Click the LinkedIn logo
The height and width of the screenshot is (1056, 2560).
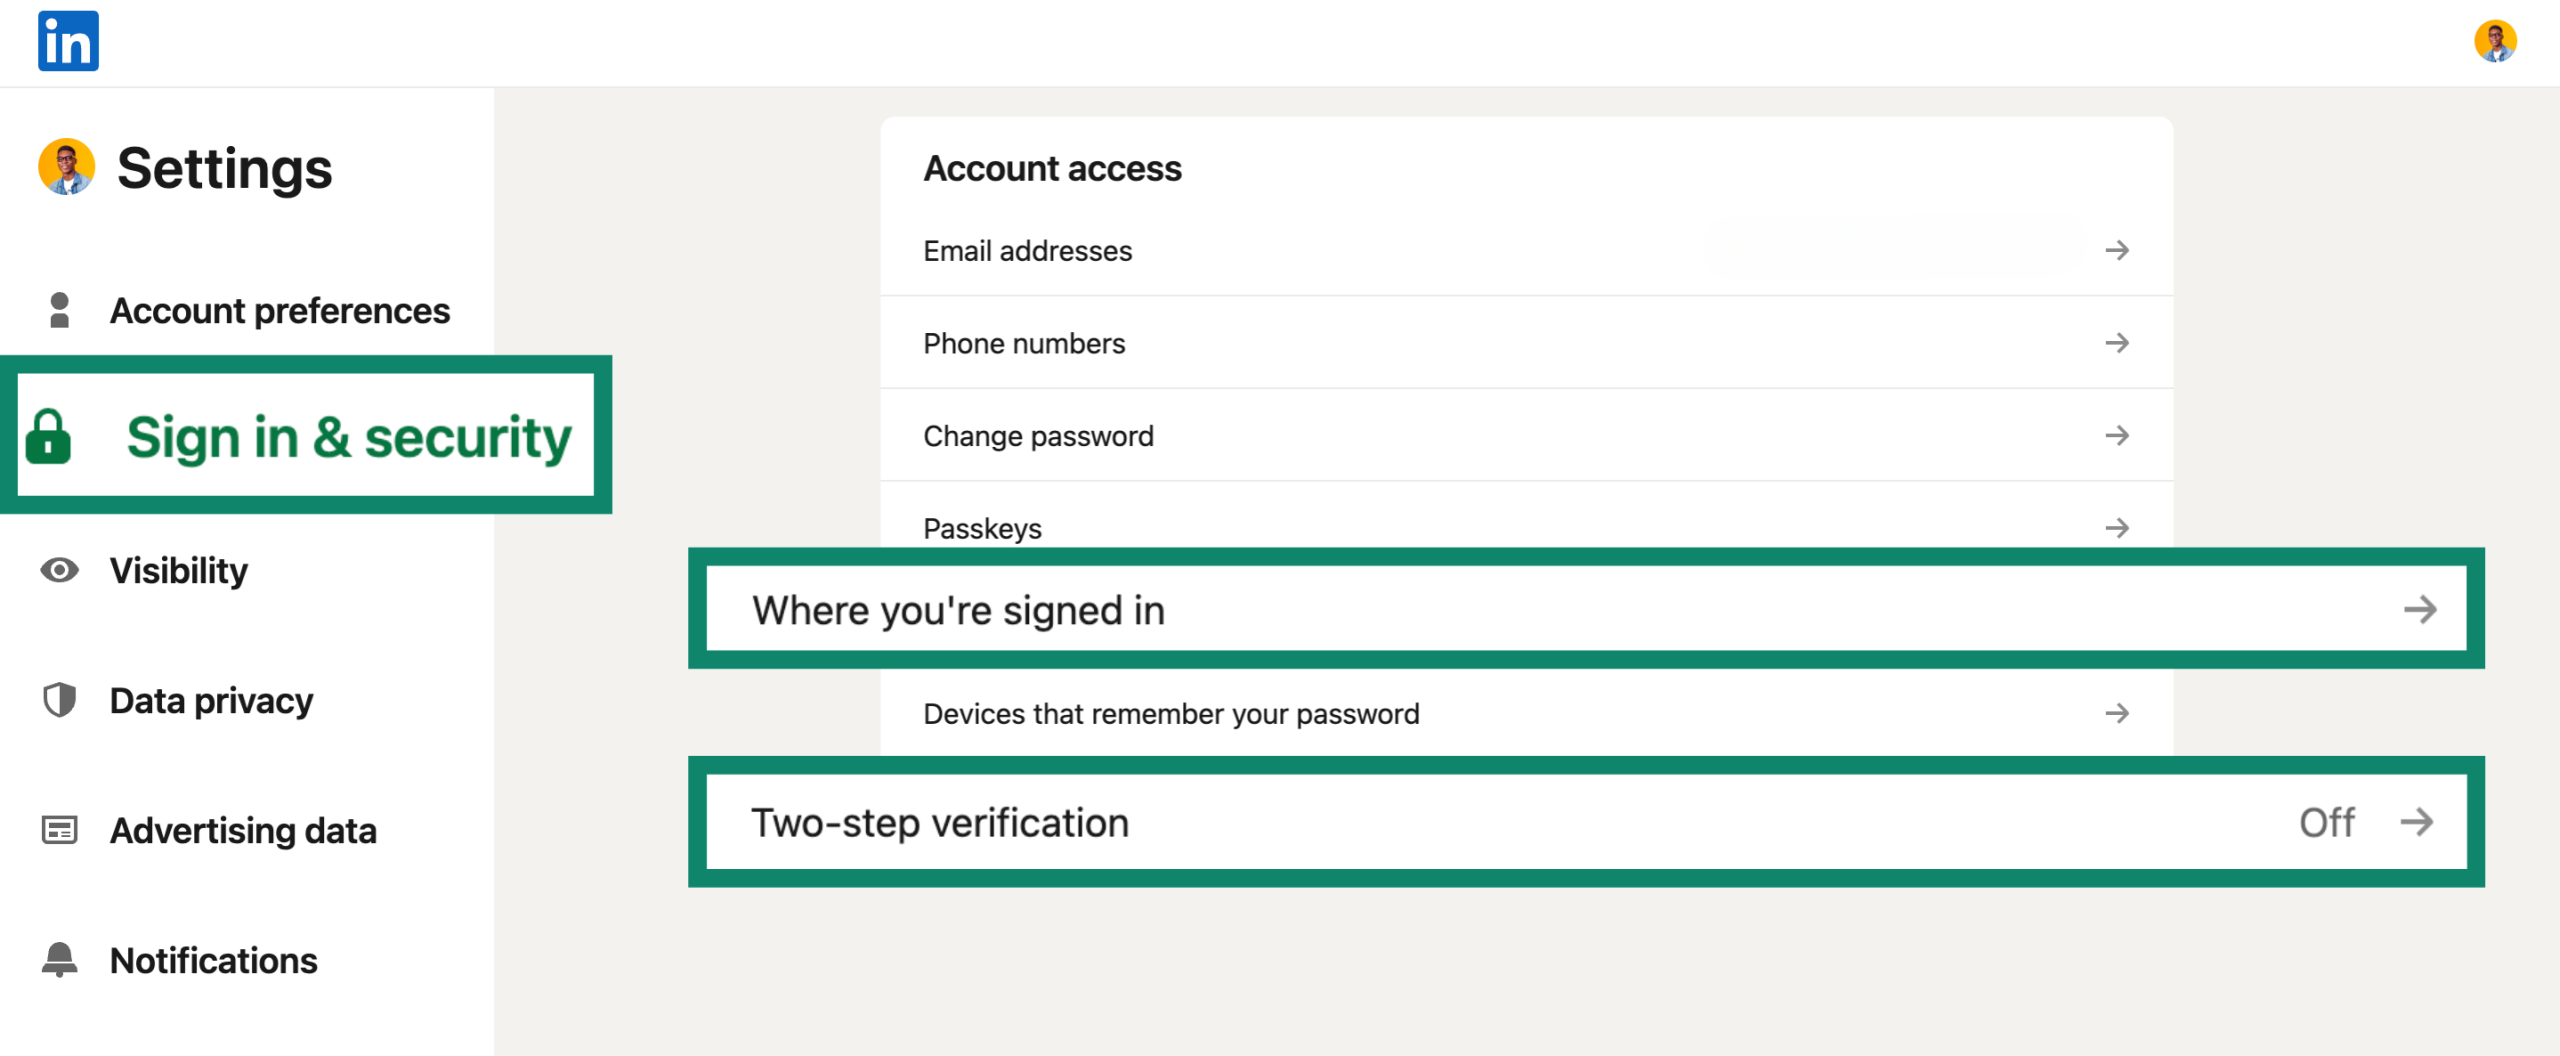click(x=66, y=41)
